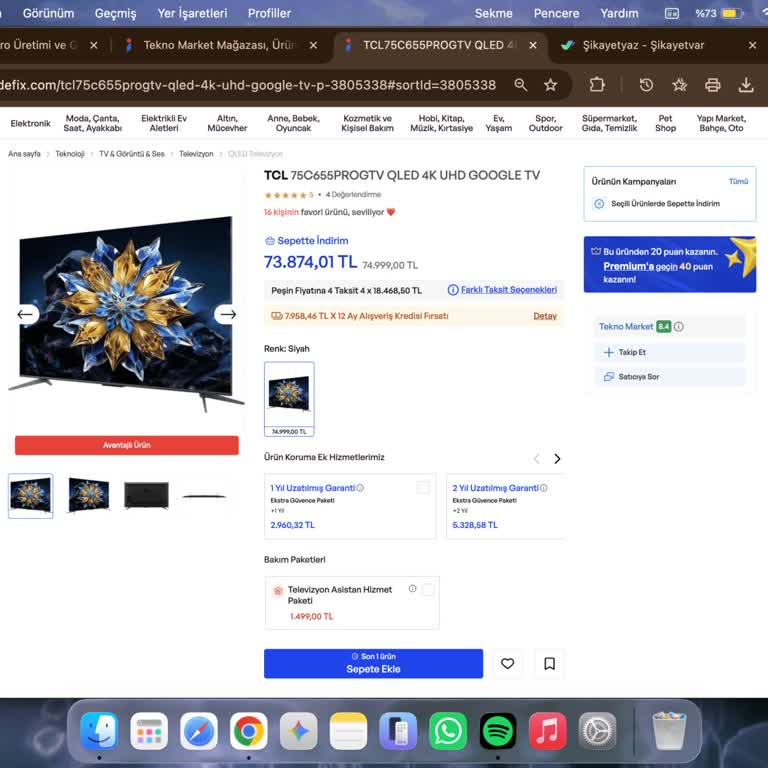Open Tekno Market seller link
The height and width of the screenshot is (768, 768).
[x=625, y=326]
